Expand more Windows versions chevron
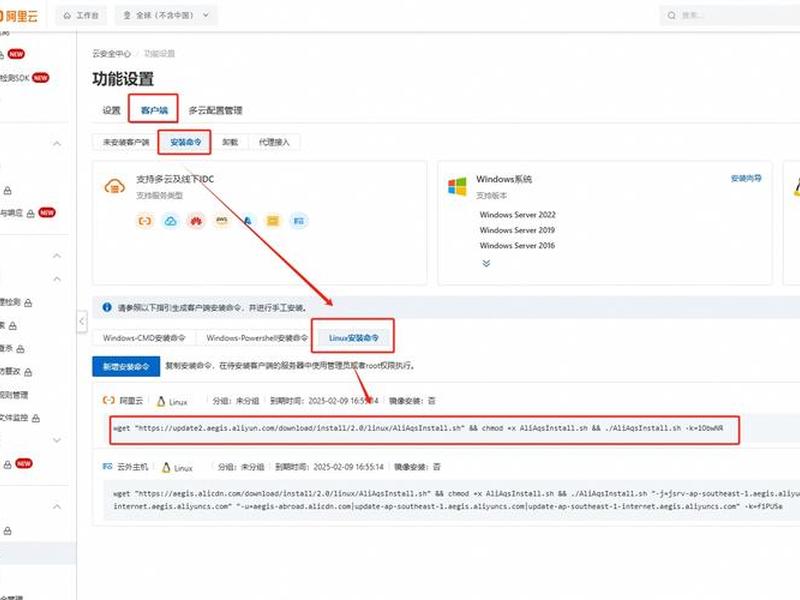The height and width of the screenshot is (600, 800). 486,263
